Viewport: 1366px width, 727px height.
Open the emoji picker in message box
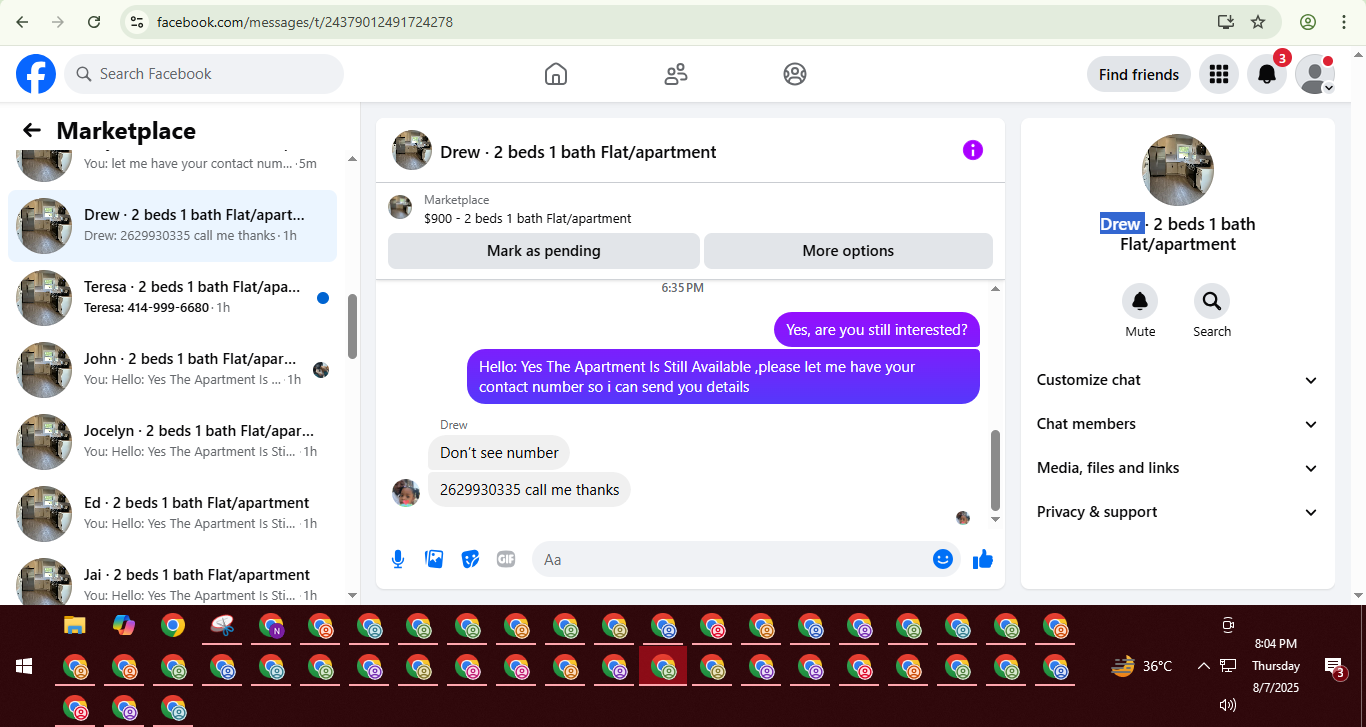942,559
